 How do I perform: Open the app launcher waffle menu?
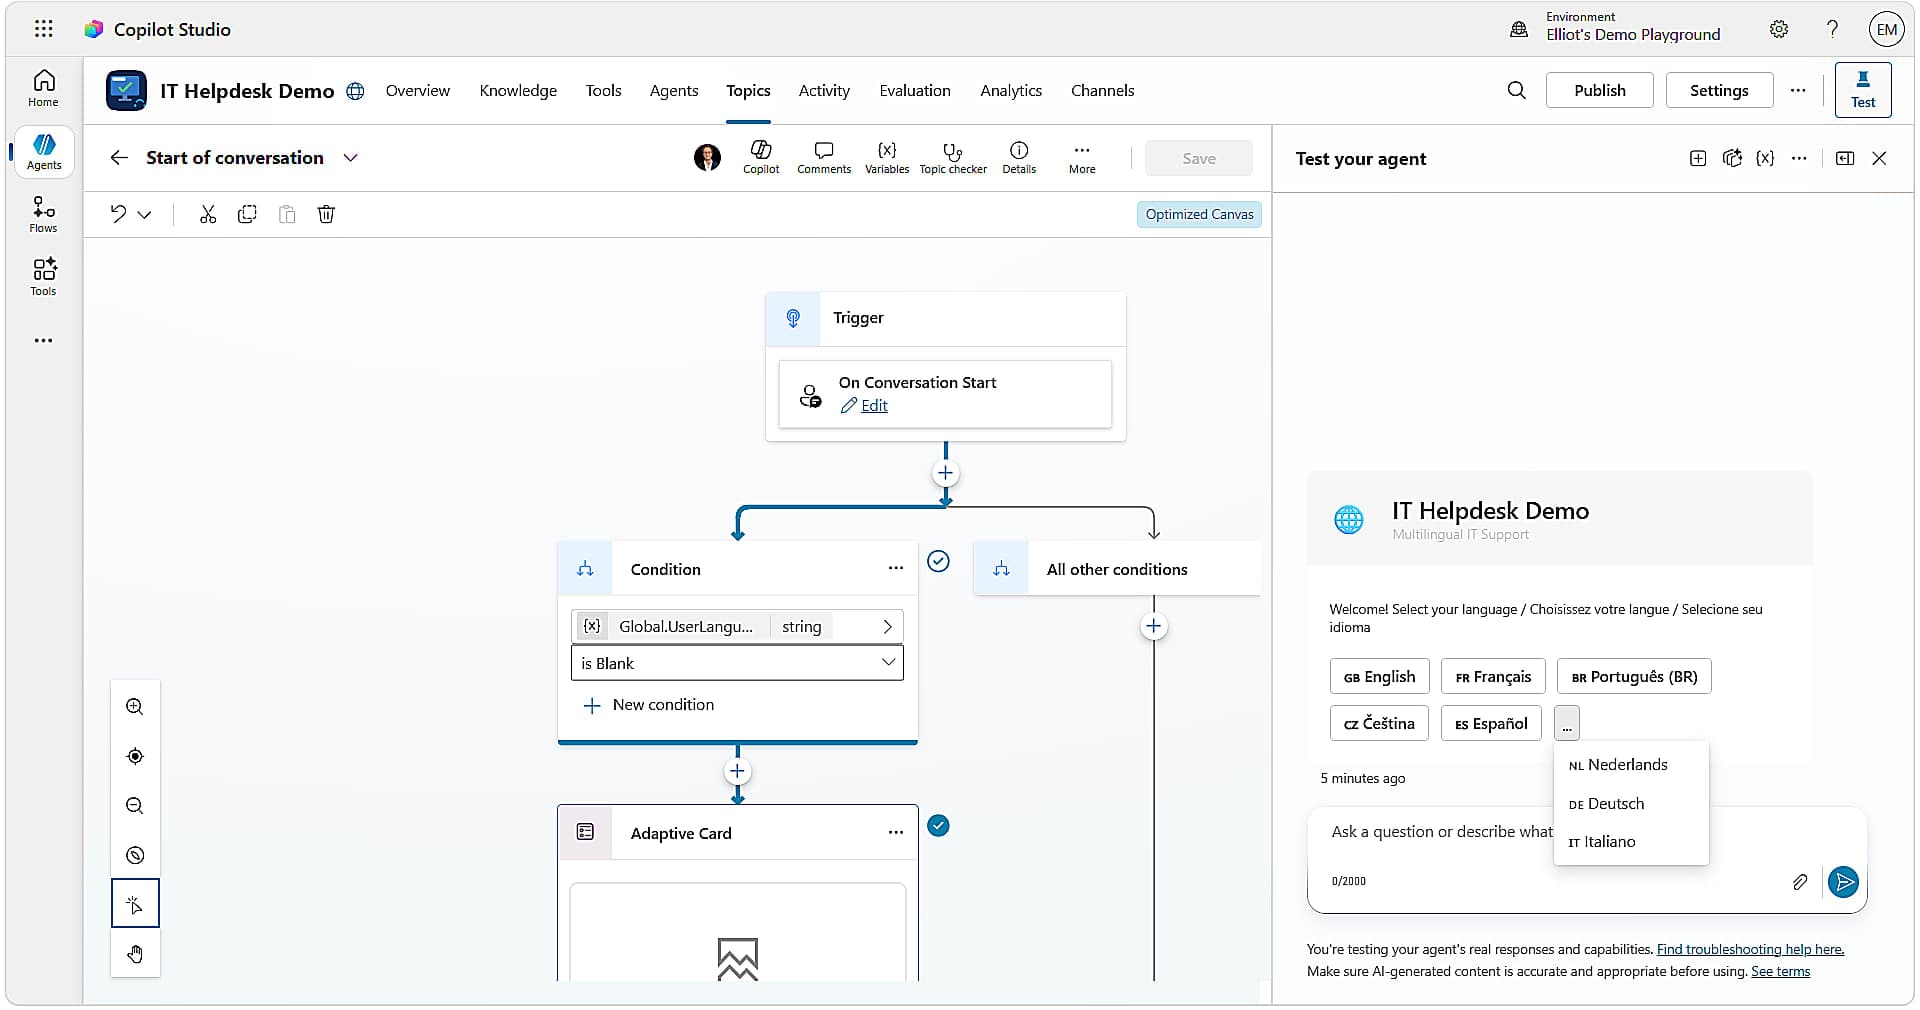click(x=43, y=29)
